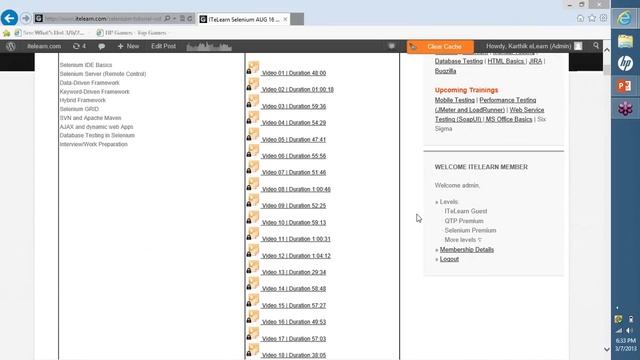Open the WordPress logo menu

[11, 46]
